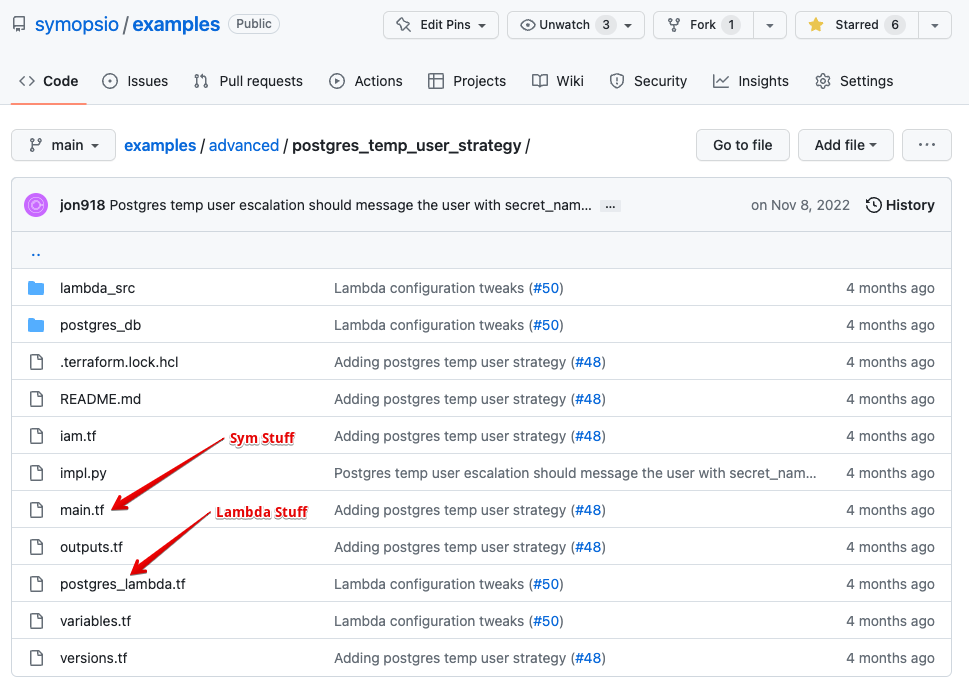The height and width of the screenshot is (691, 969).
Task: Open pull request #50 link in variables.tf row
Action: pyautogui.click(x=546, y=621)
